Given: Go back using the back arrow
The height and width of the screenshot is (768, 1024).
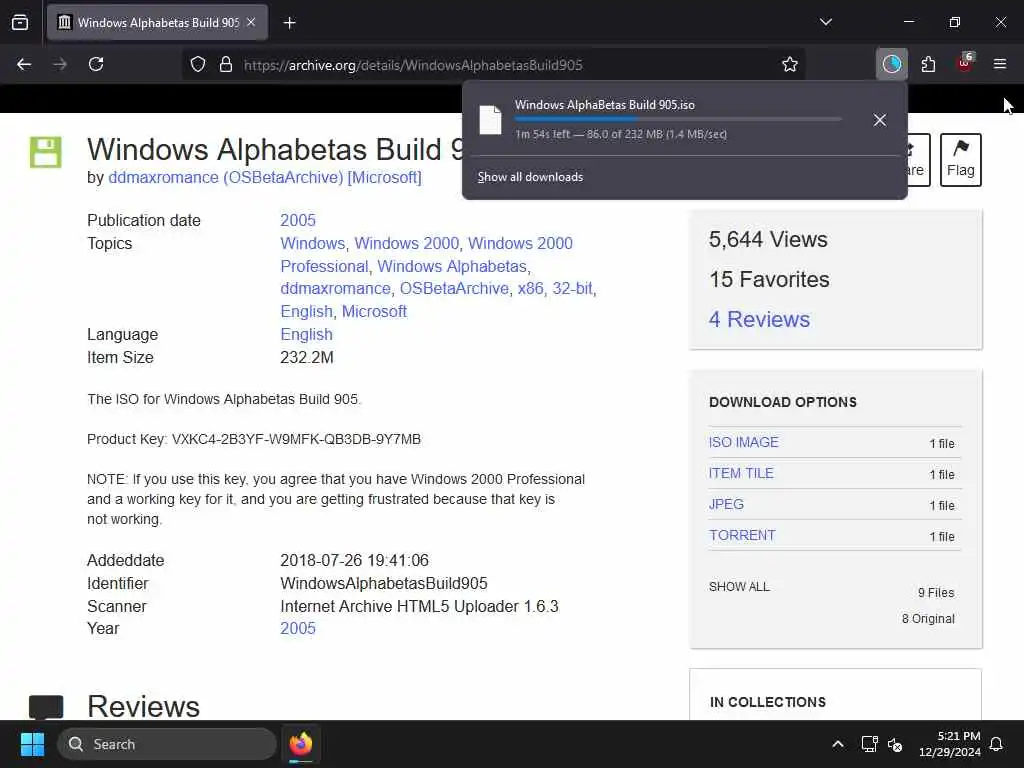Looking at the screenshot, I should (24, 64).
